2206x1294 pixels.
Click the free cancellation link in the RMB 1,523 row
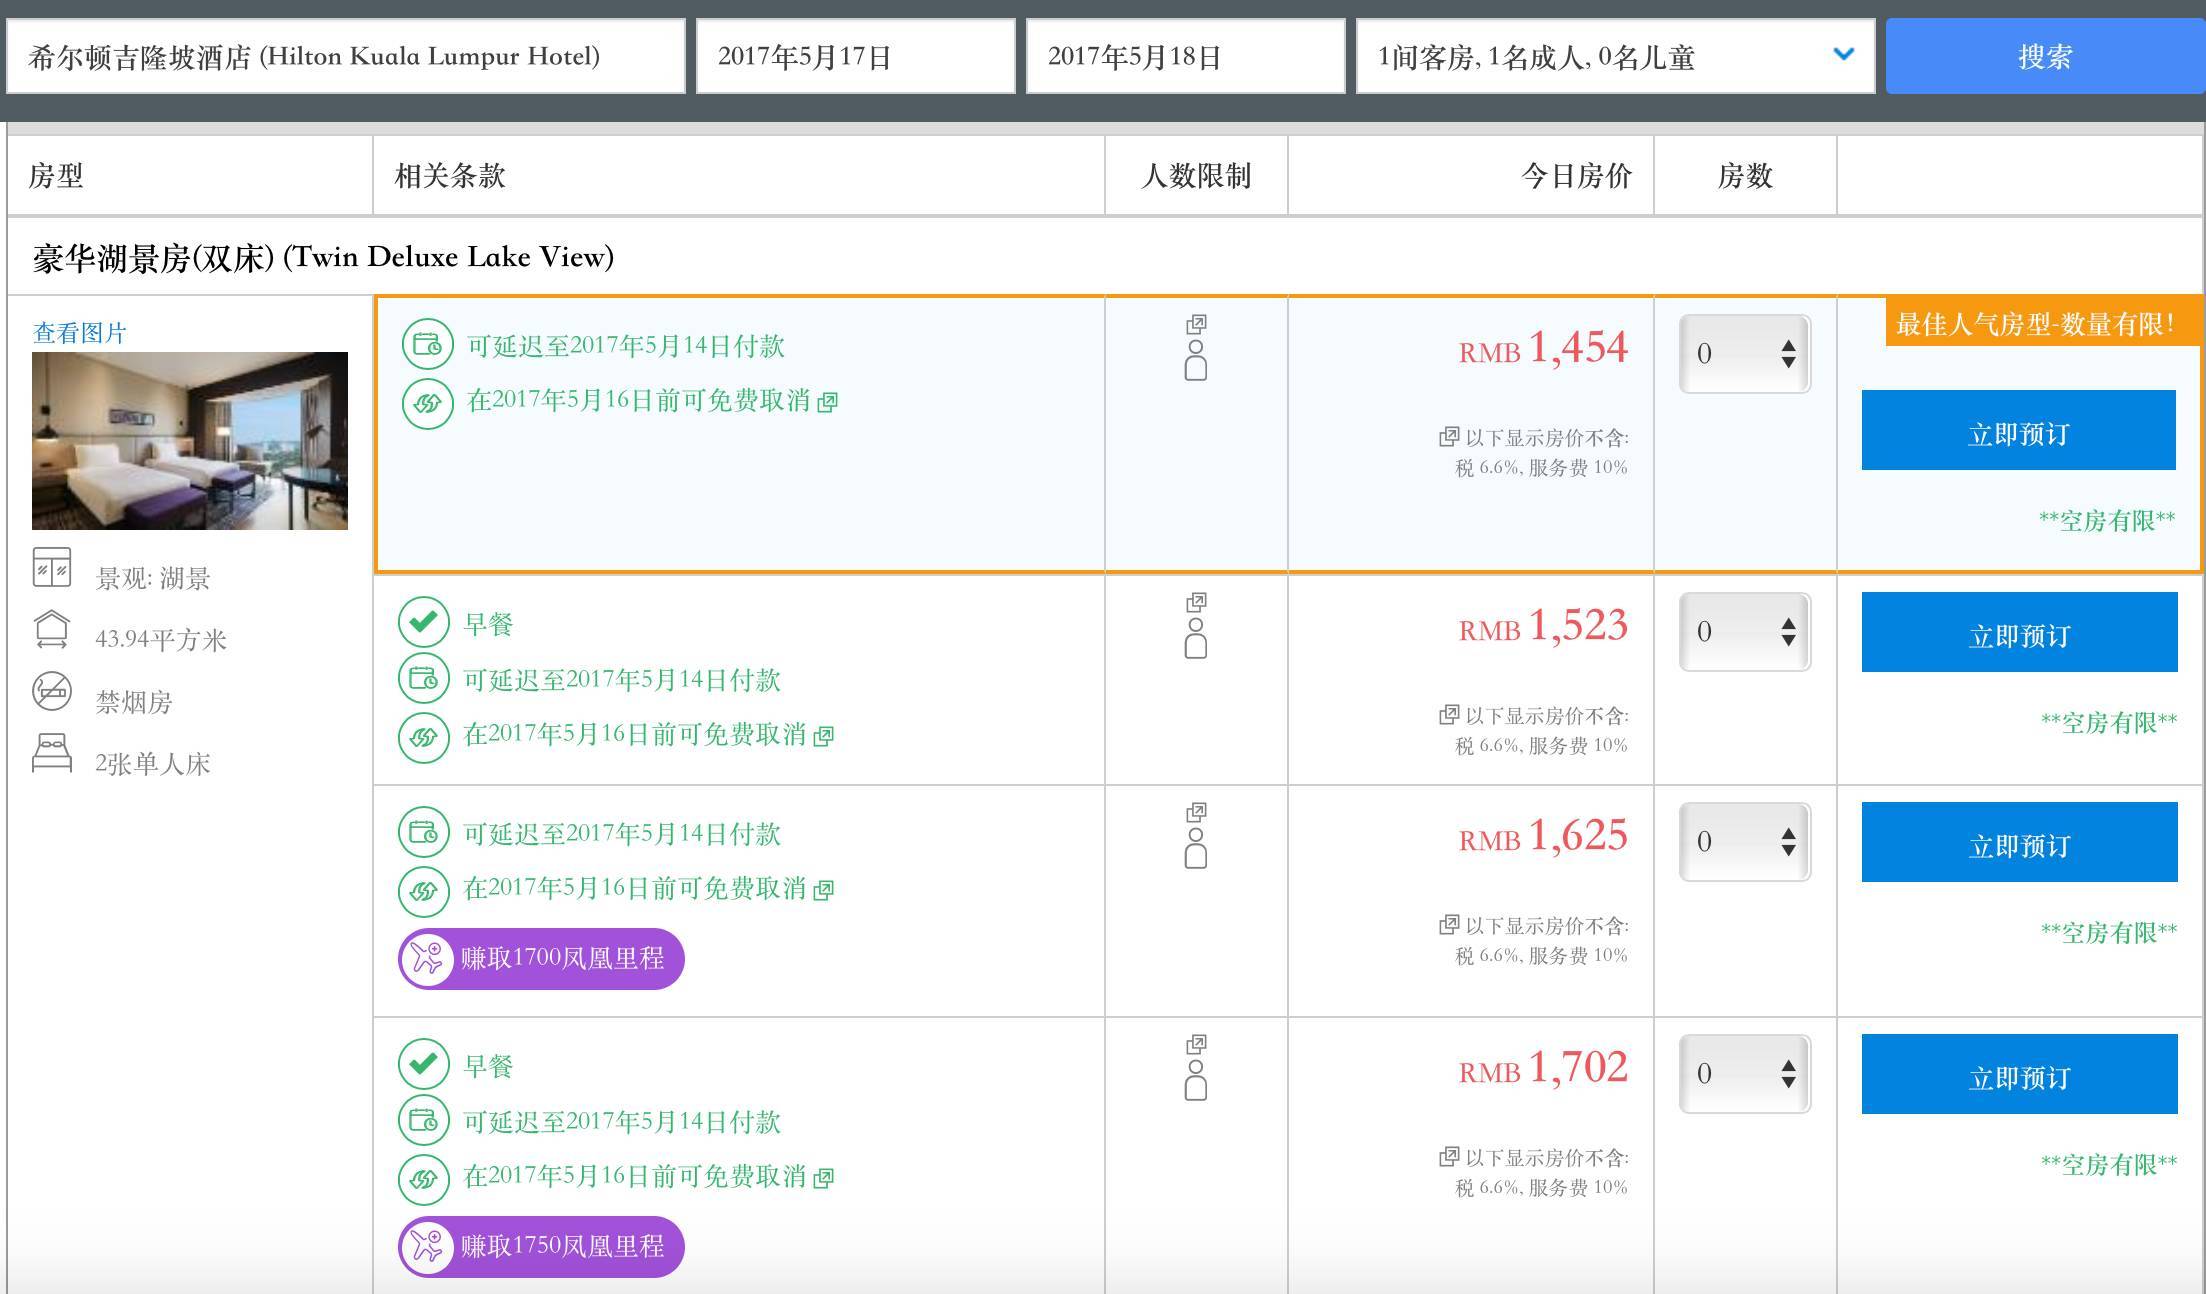point(634,735)
